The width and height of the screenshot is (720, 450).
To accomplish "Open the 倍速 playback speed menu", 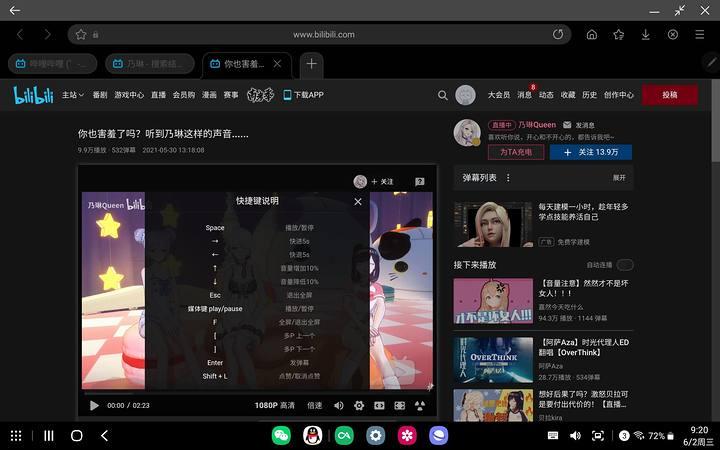I will [x=315, y=405].
